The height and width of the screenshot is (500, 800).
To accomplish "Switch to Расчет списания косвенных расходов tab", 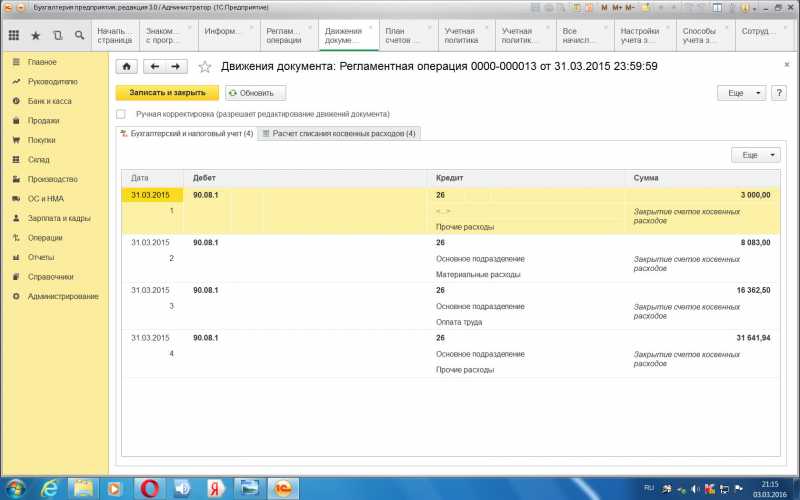I will (x=339, y=134).
